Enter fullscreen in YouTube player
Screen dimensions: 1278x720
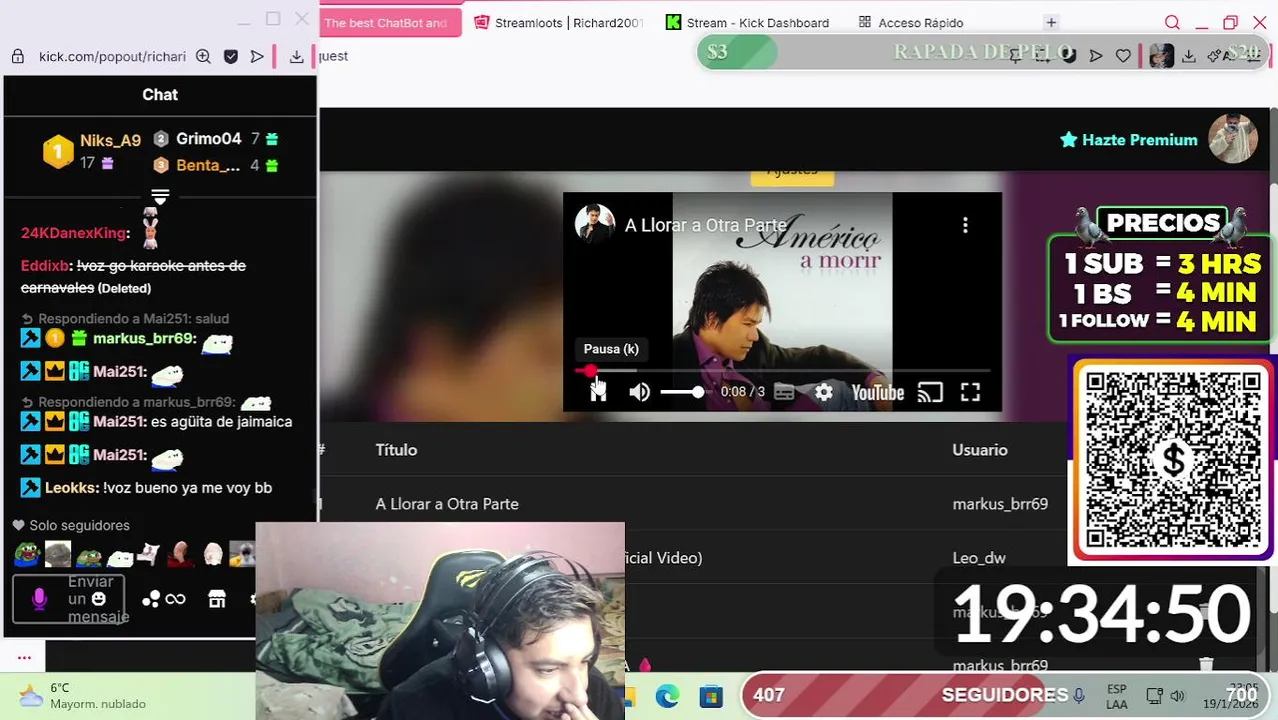pyautogui.click(x=970, y=392)
